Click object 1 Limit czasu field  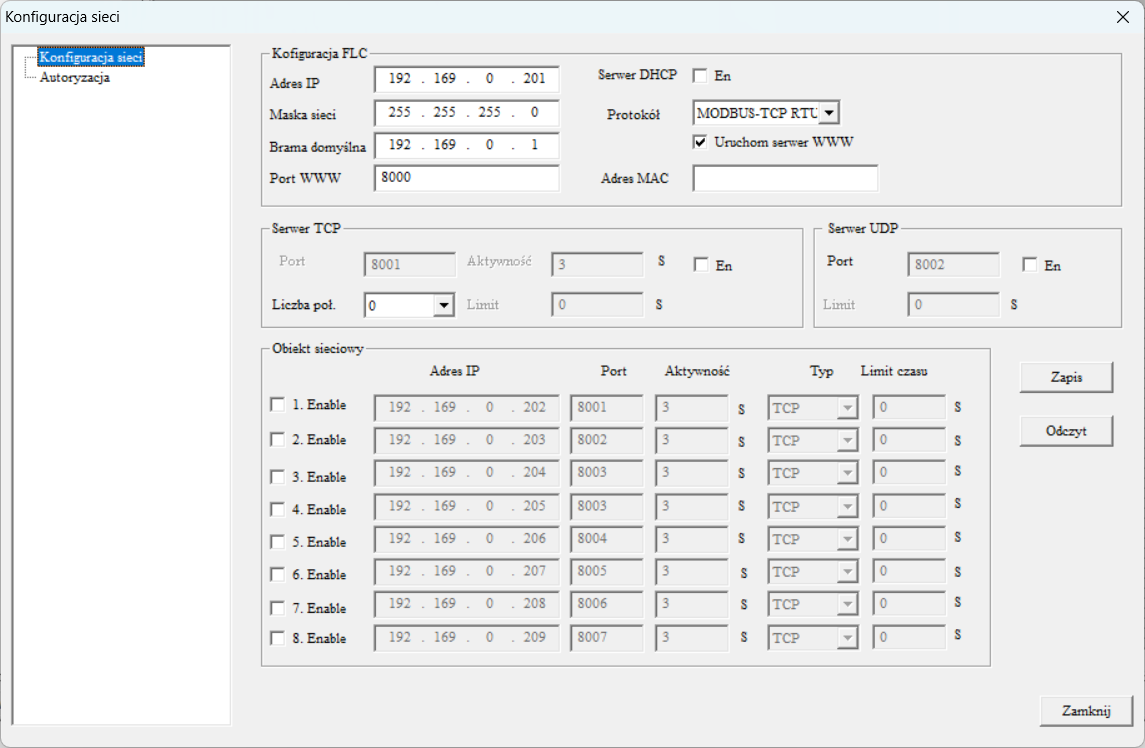[909, 408]
